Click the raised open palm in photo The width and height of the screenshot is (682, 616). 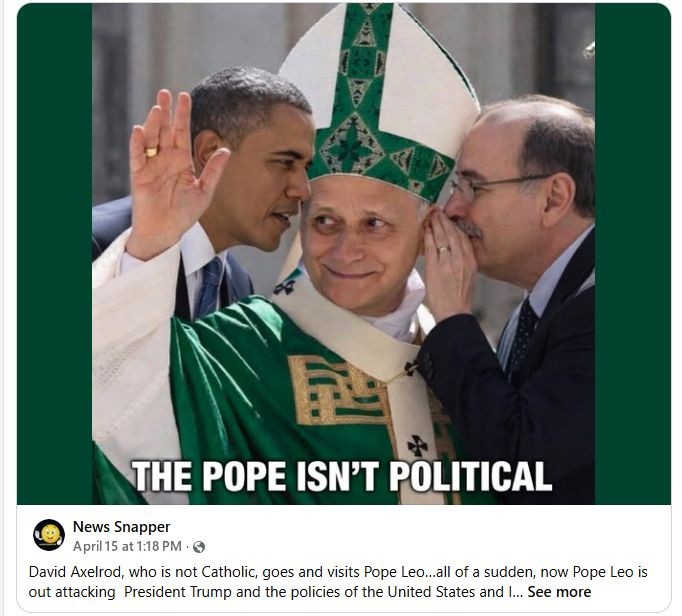pos(172,174)
